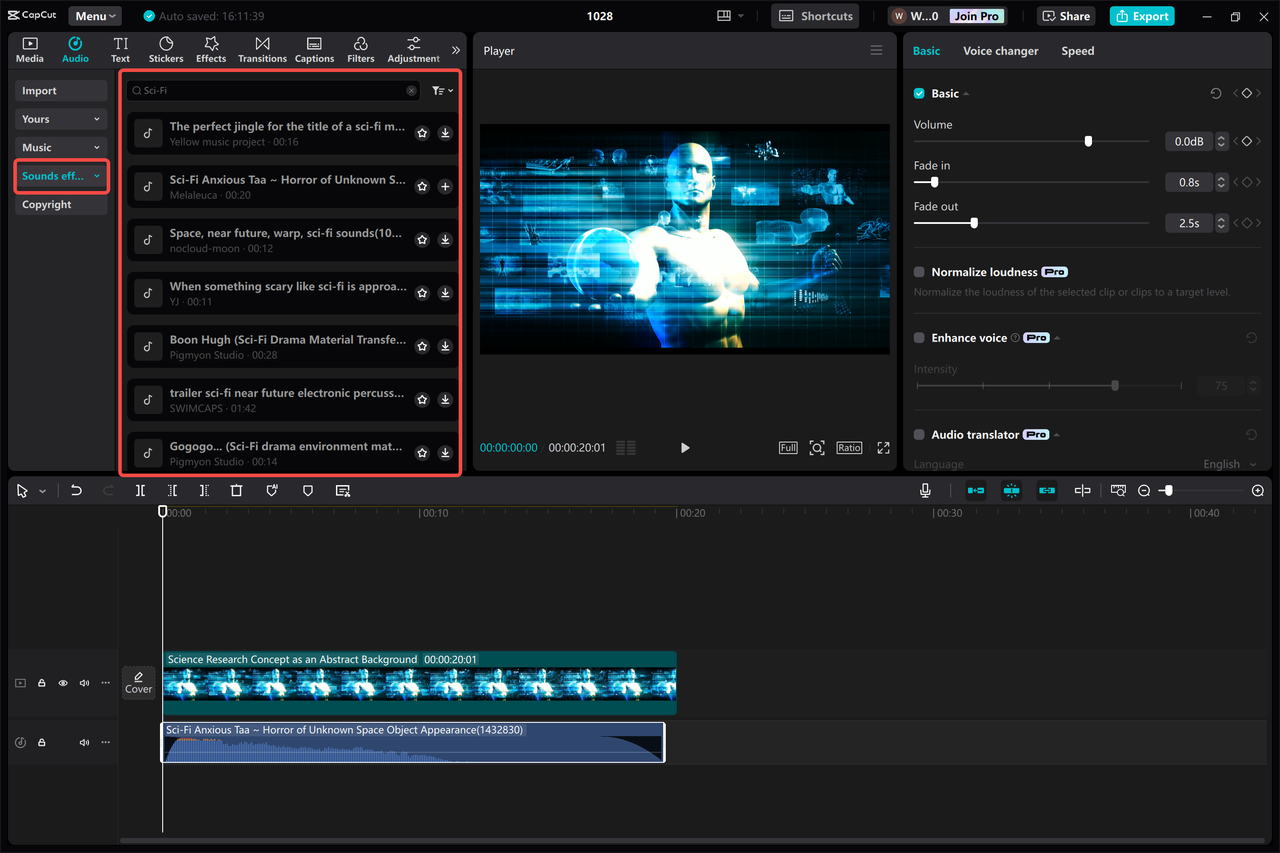This screenshot has width=1280, height=853.
Task: Start a voiceover recording with the microphone icon
Action: click(x=925, y=490)
